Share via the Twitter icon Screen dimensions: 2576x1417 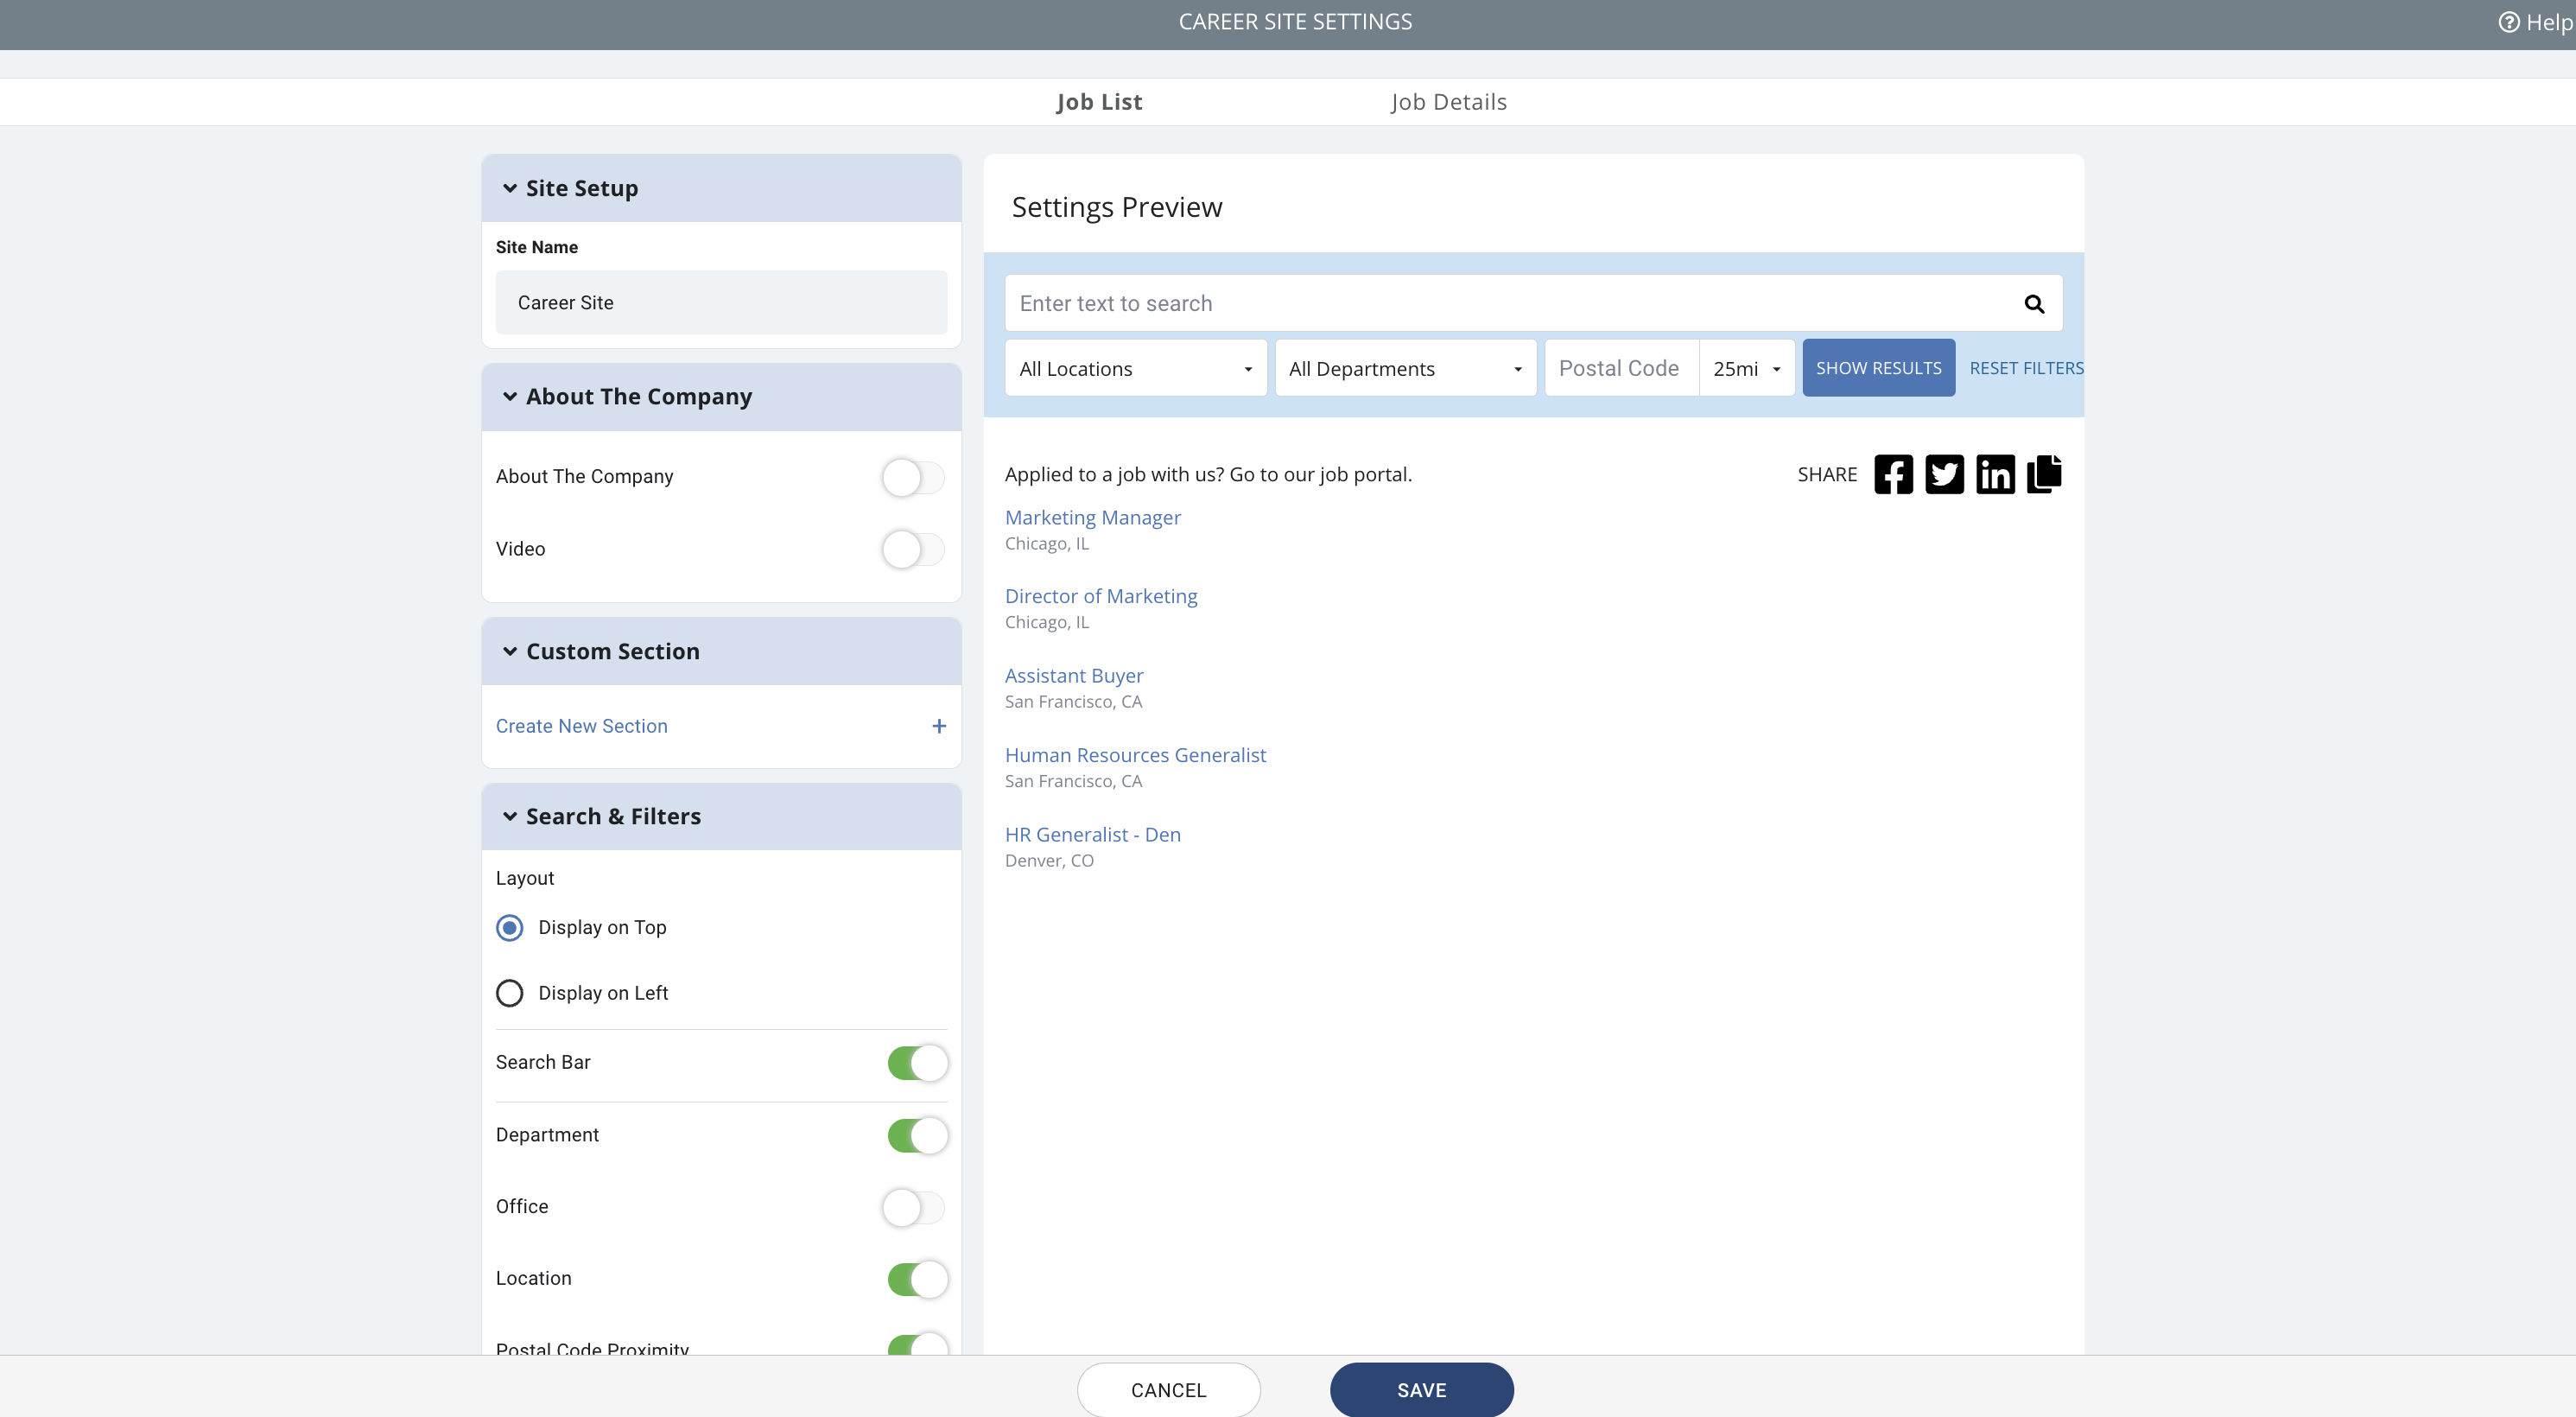tap(1944, 474)
